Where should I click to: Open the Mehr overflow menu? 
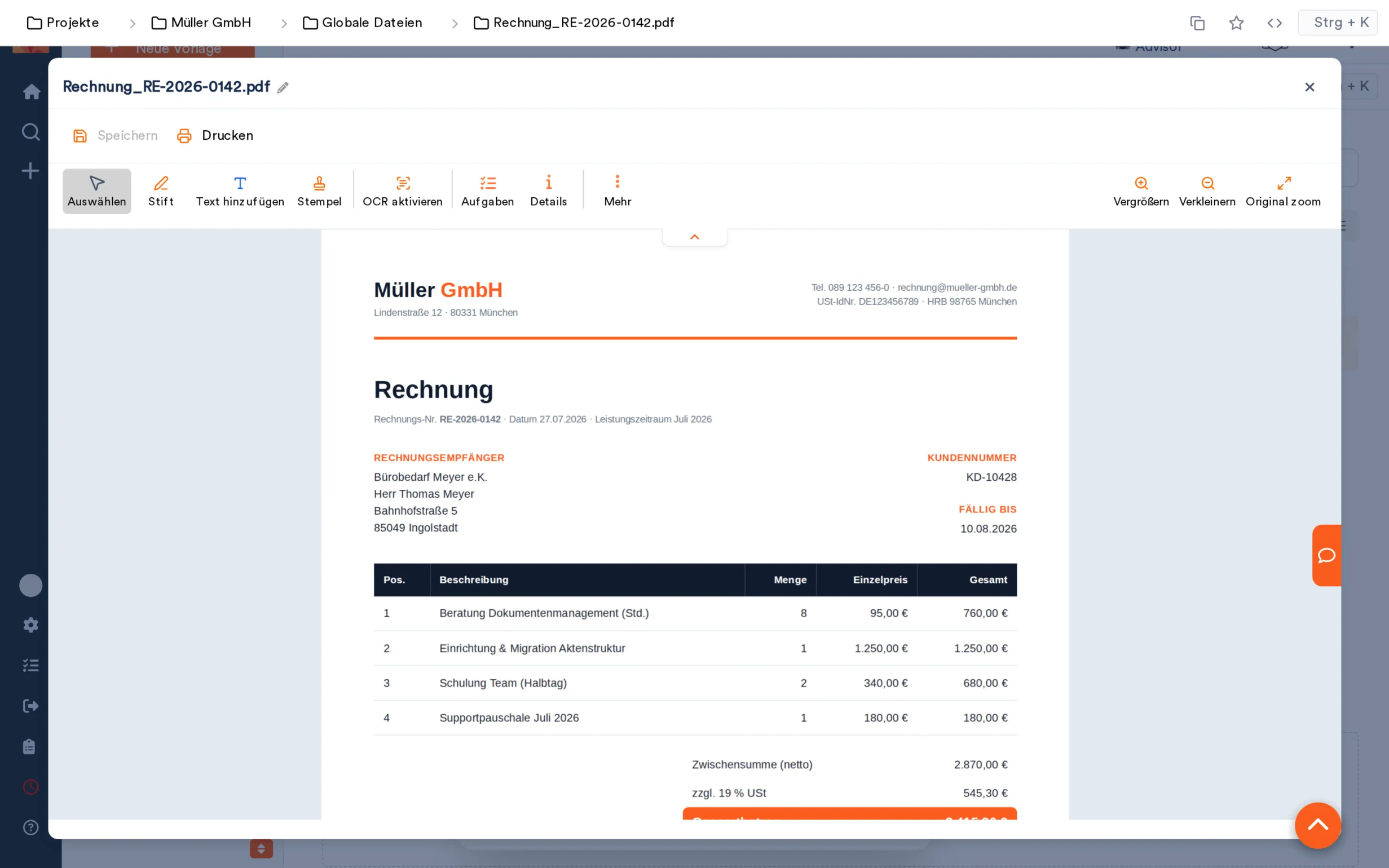(617, 191)
